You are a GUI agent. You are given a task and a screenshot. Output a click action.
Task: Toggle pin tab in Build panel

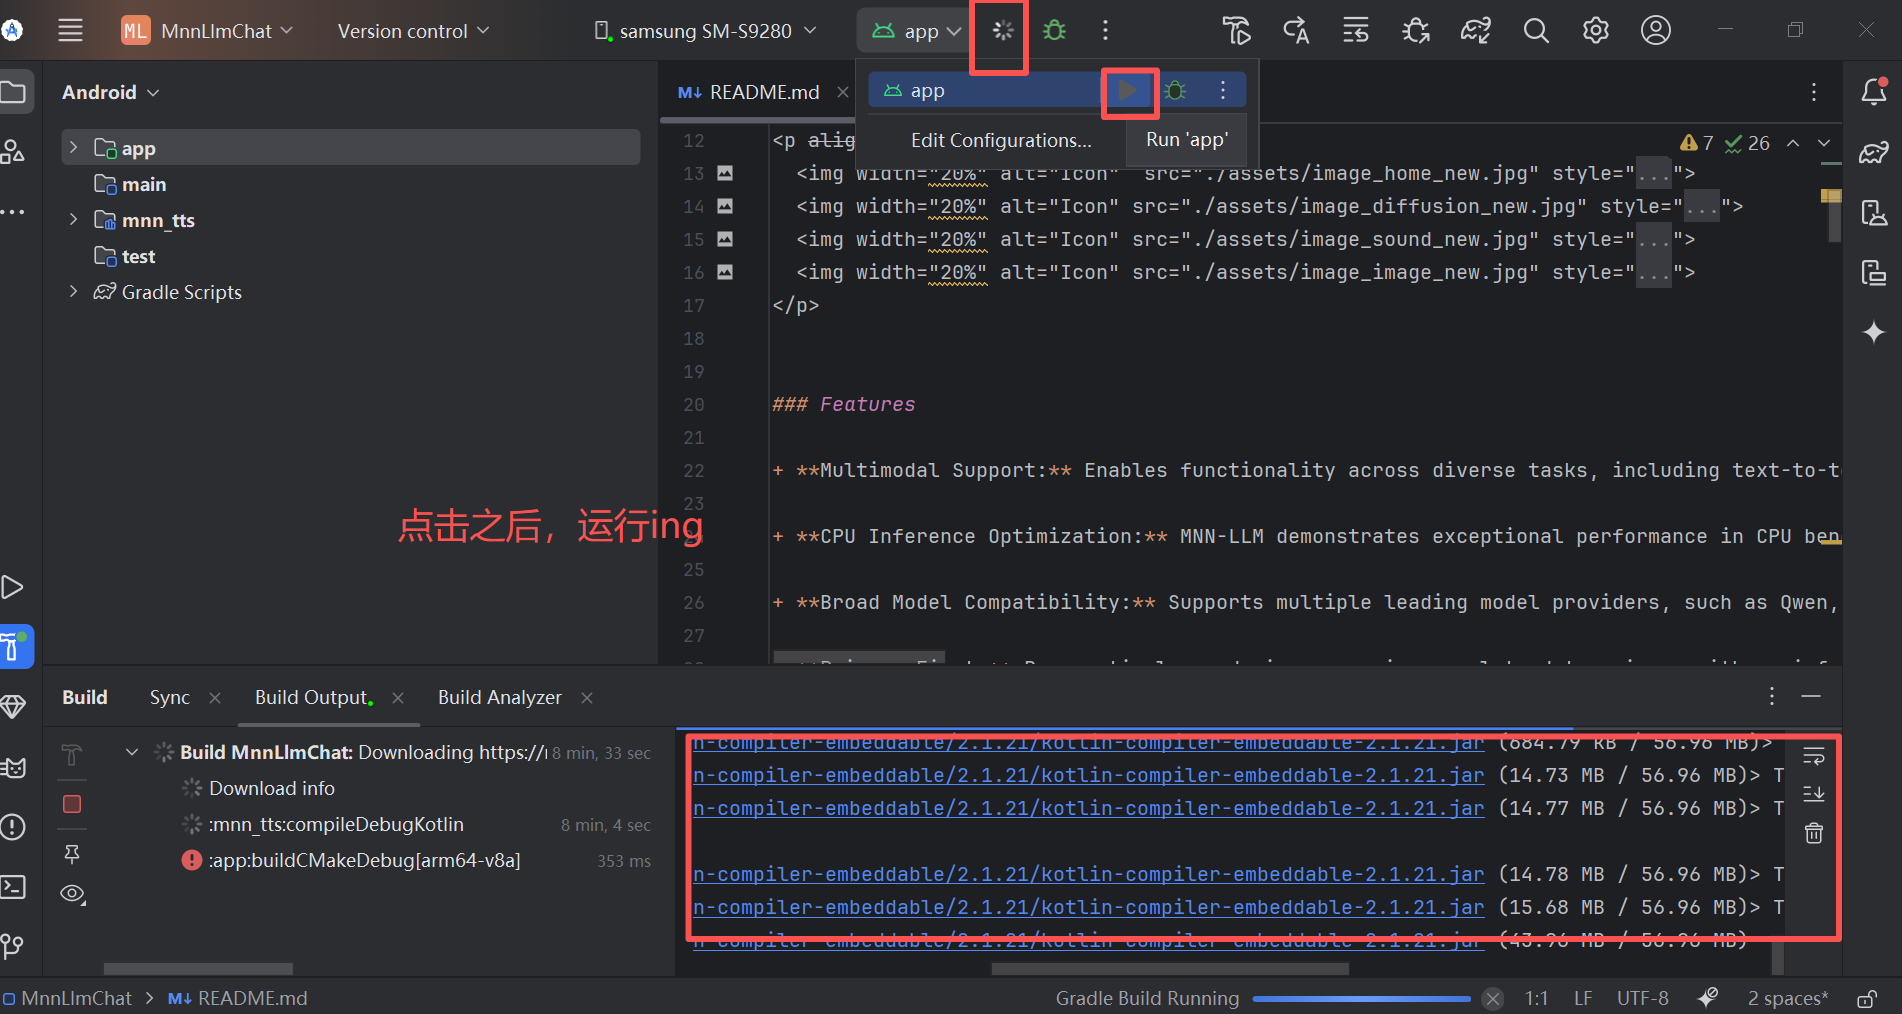(x=72, y=854)
